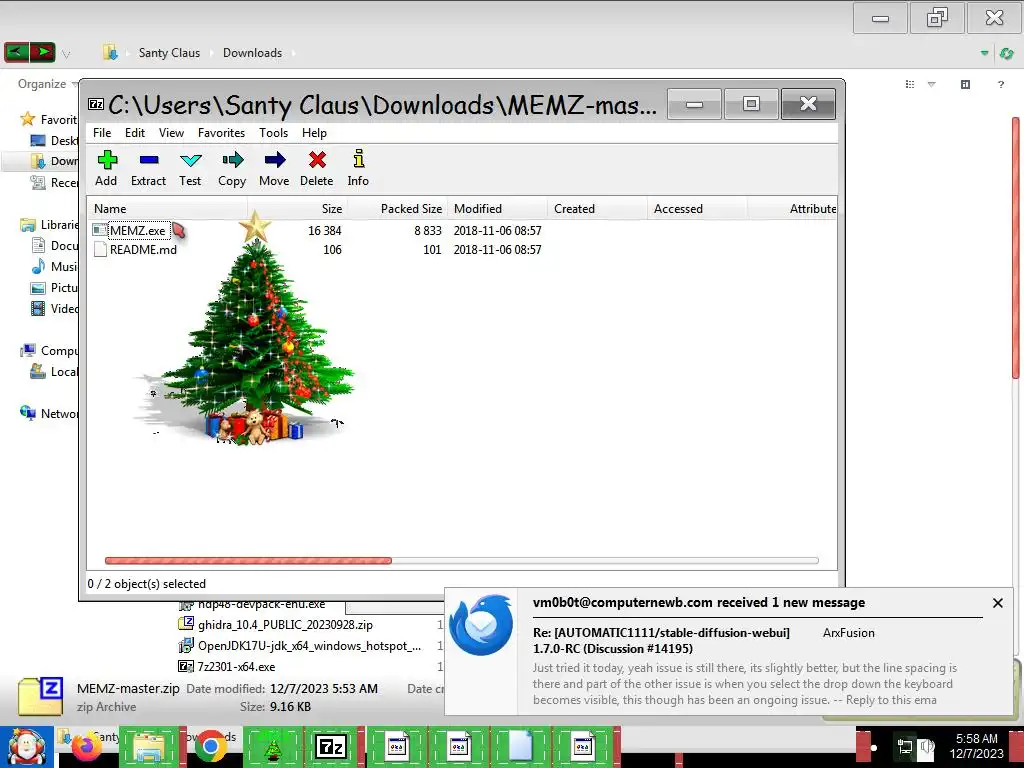Open the stable-diffusion-webui message notification subject
This screenshot has width=1024, height=768.
point(661,641)
